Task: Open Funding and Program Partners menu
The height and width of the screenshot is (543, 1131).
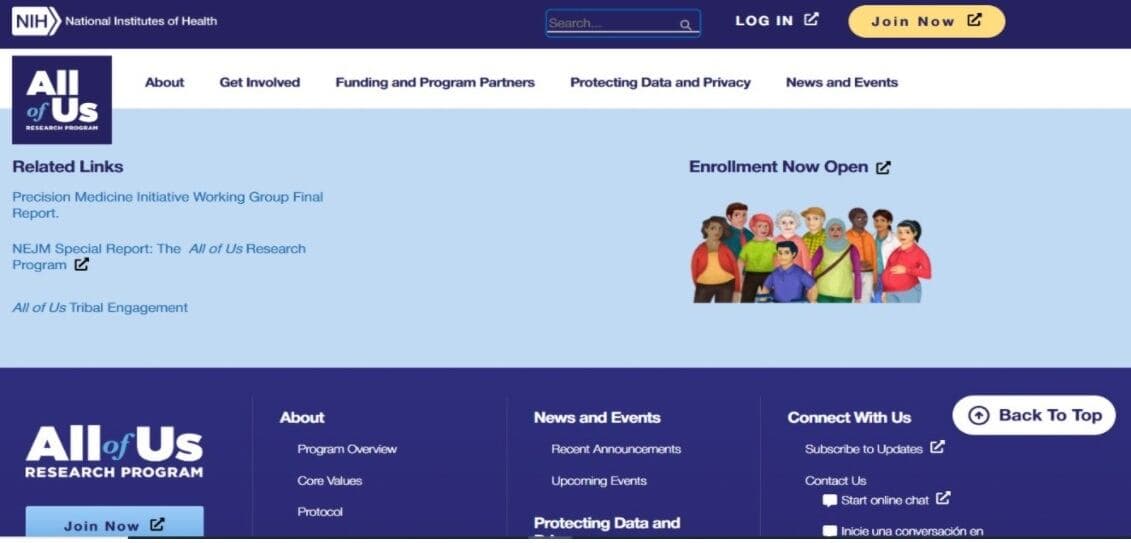Action: [x=435, y=82]
